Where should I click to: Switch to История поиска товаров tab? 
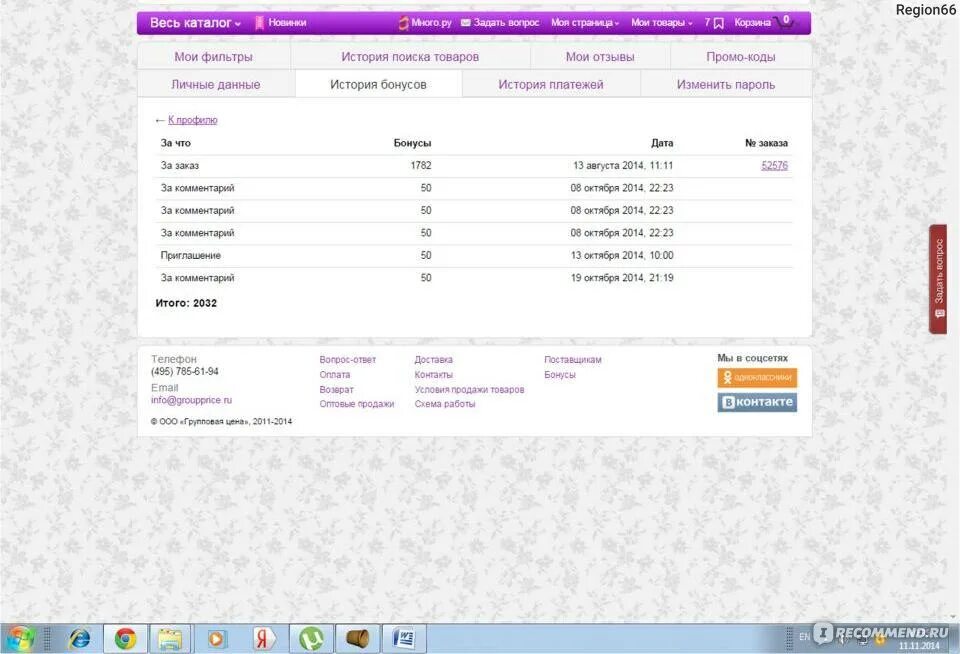pos(410,56)
